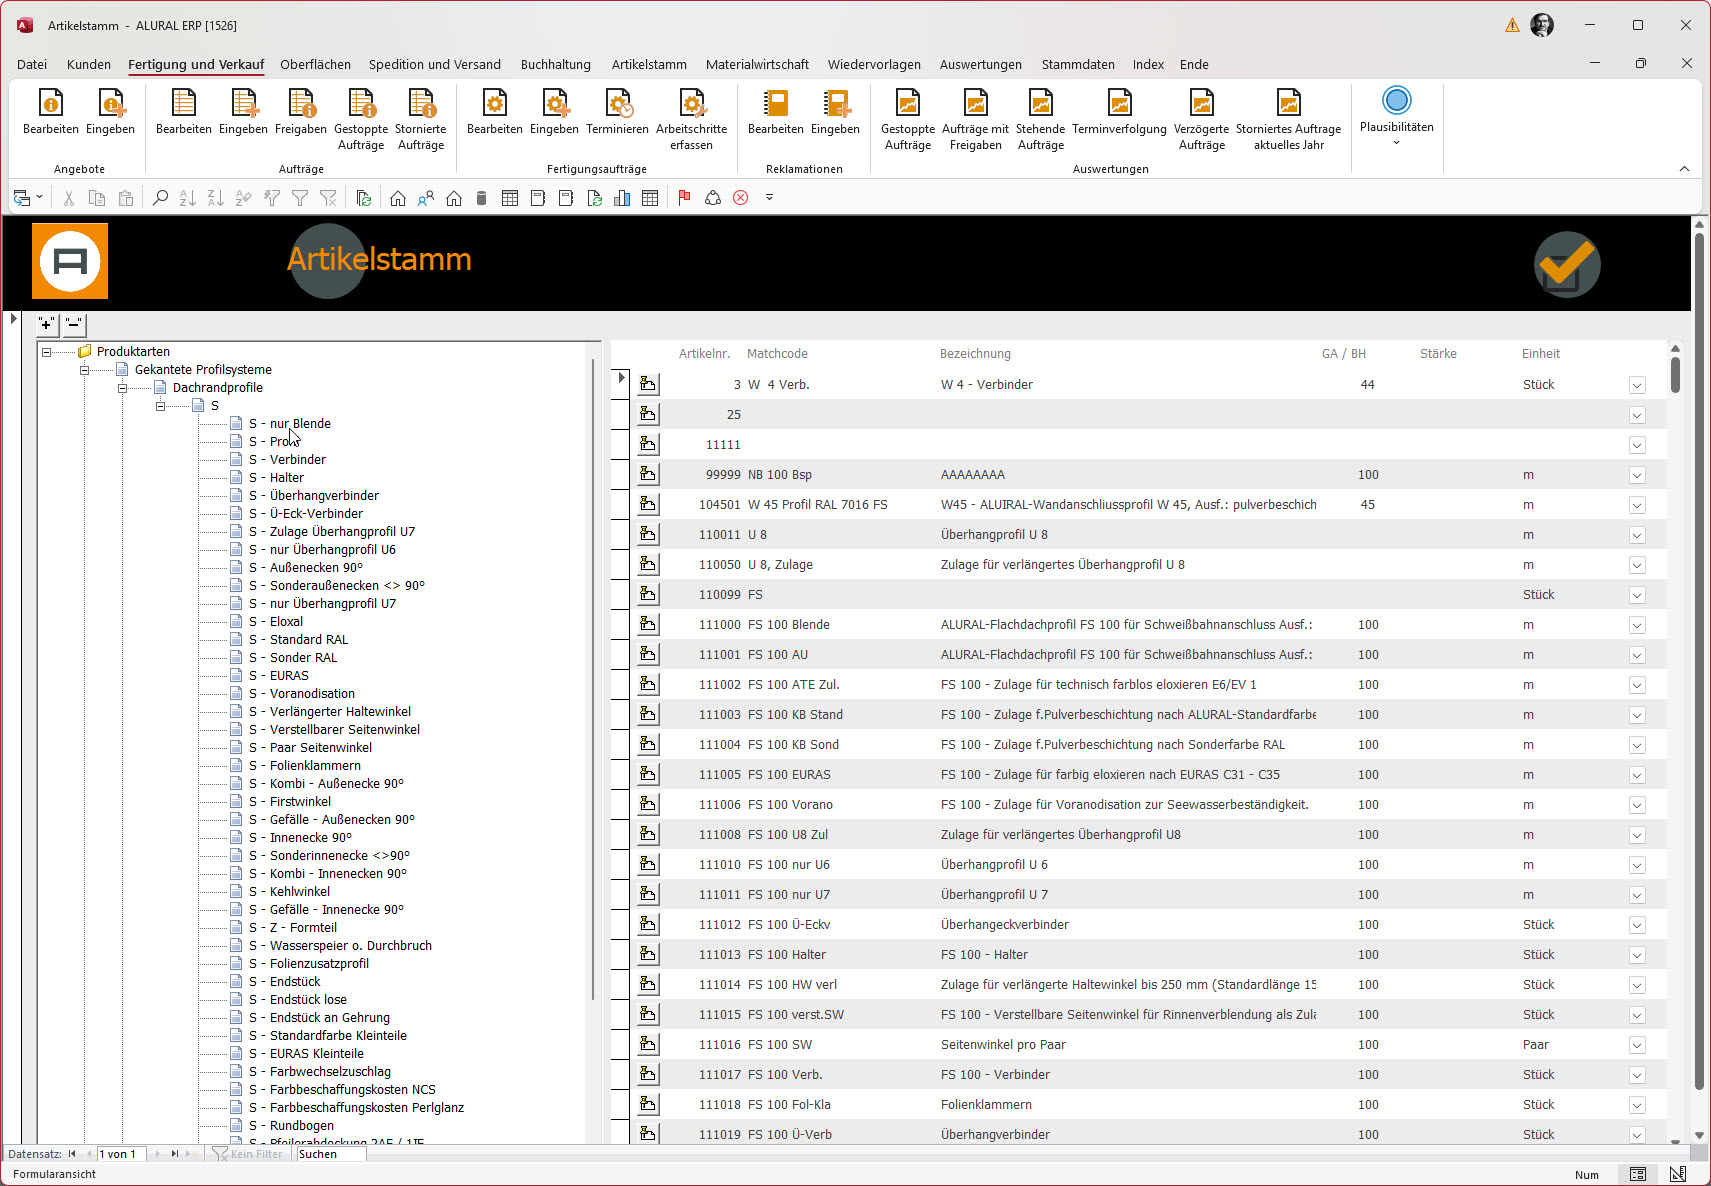
Task: Collapse the Dachrandprofile tree node
Action: [122, 388]
